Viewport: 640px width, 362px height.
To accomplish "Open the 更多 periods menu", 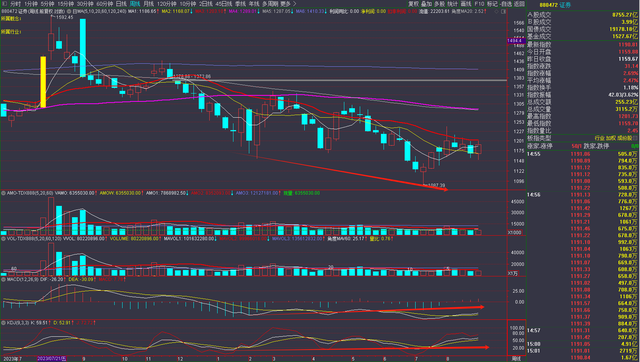I will [x=285, y=4].
